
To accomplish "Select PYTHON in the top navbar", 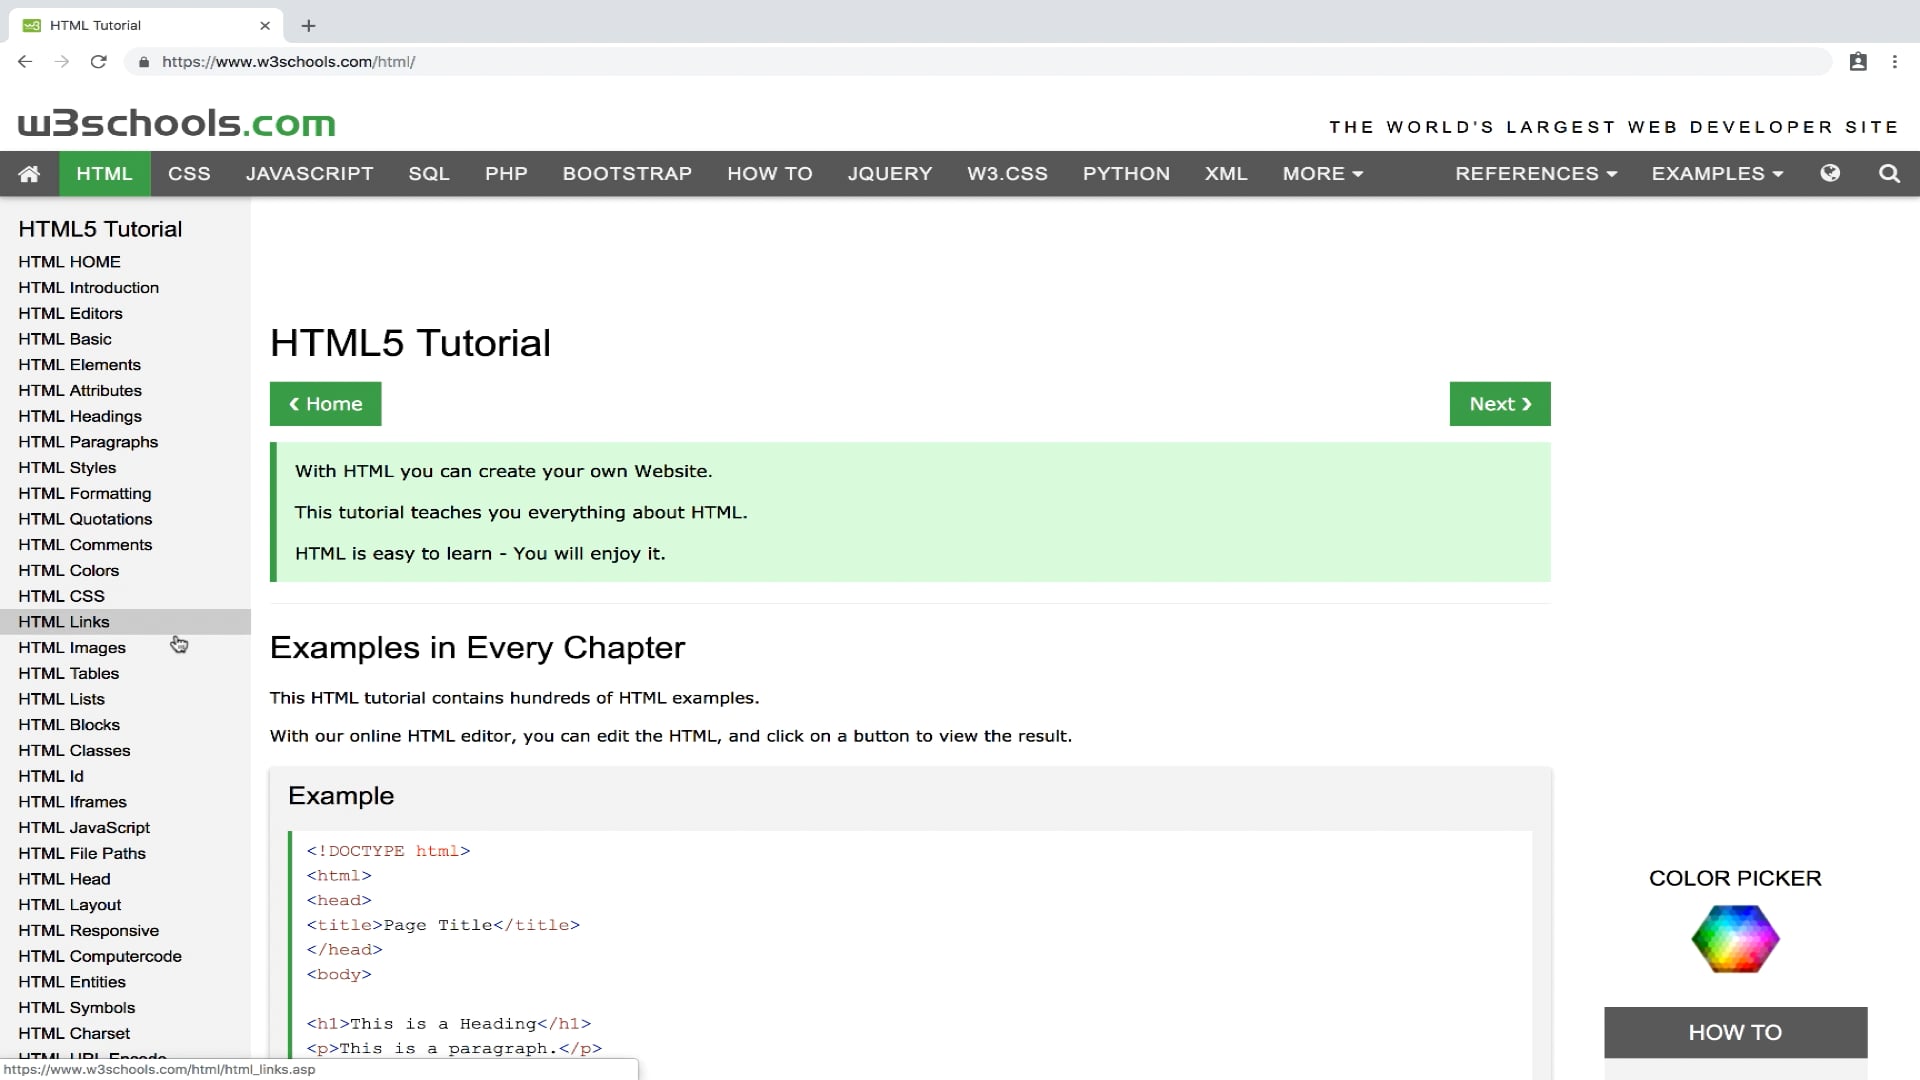I will 1126,174.
